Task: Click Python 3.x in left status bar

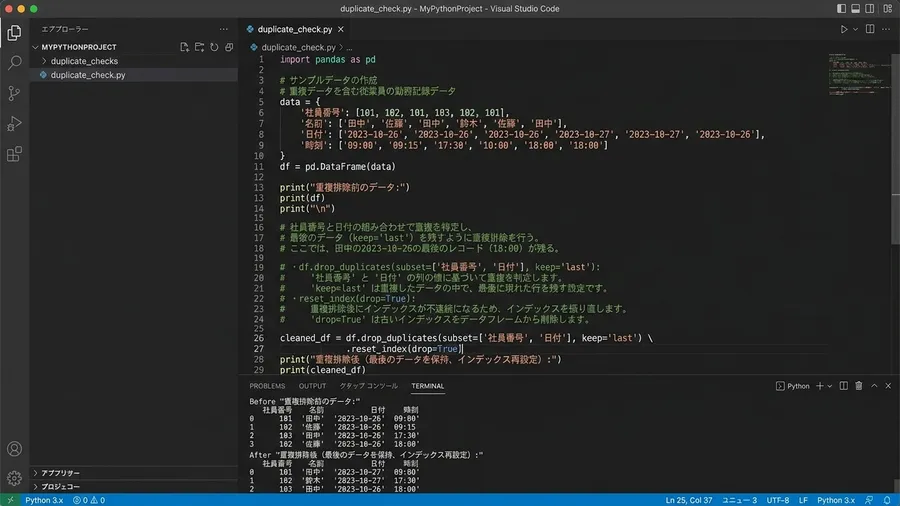Action: tap(44, 500)
